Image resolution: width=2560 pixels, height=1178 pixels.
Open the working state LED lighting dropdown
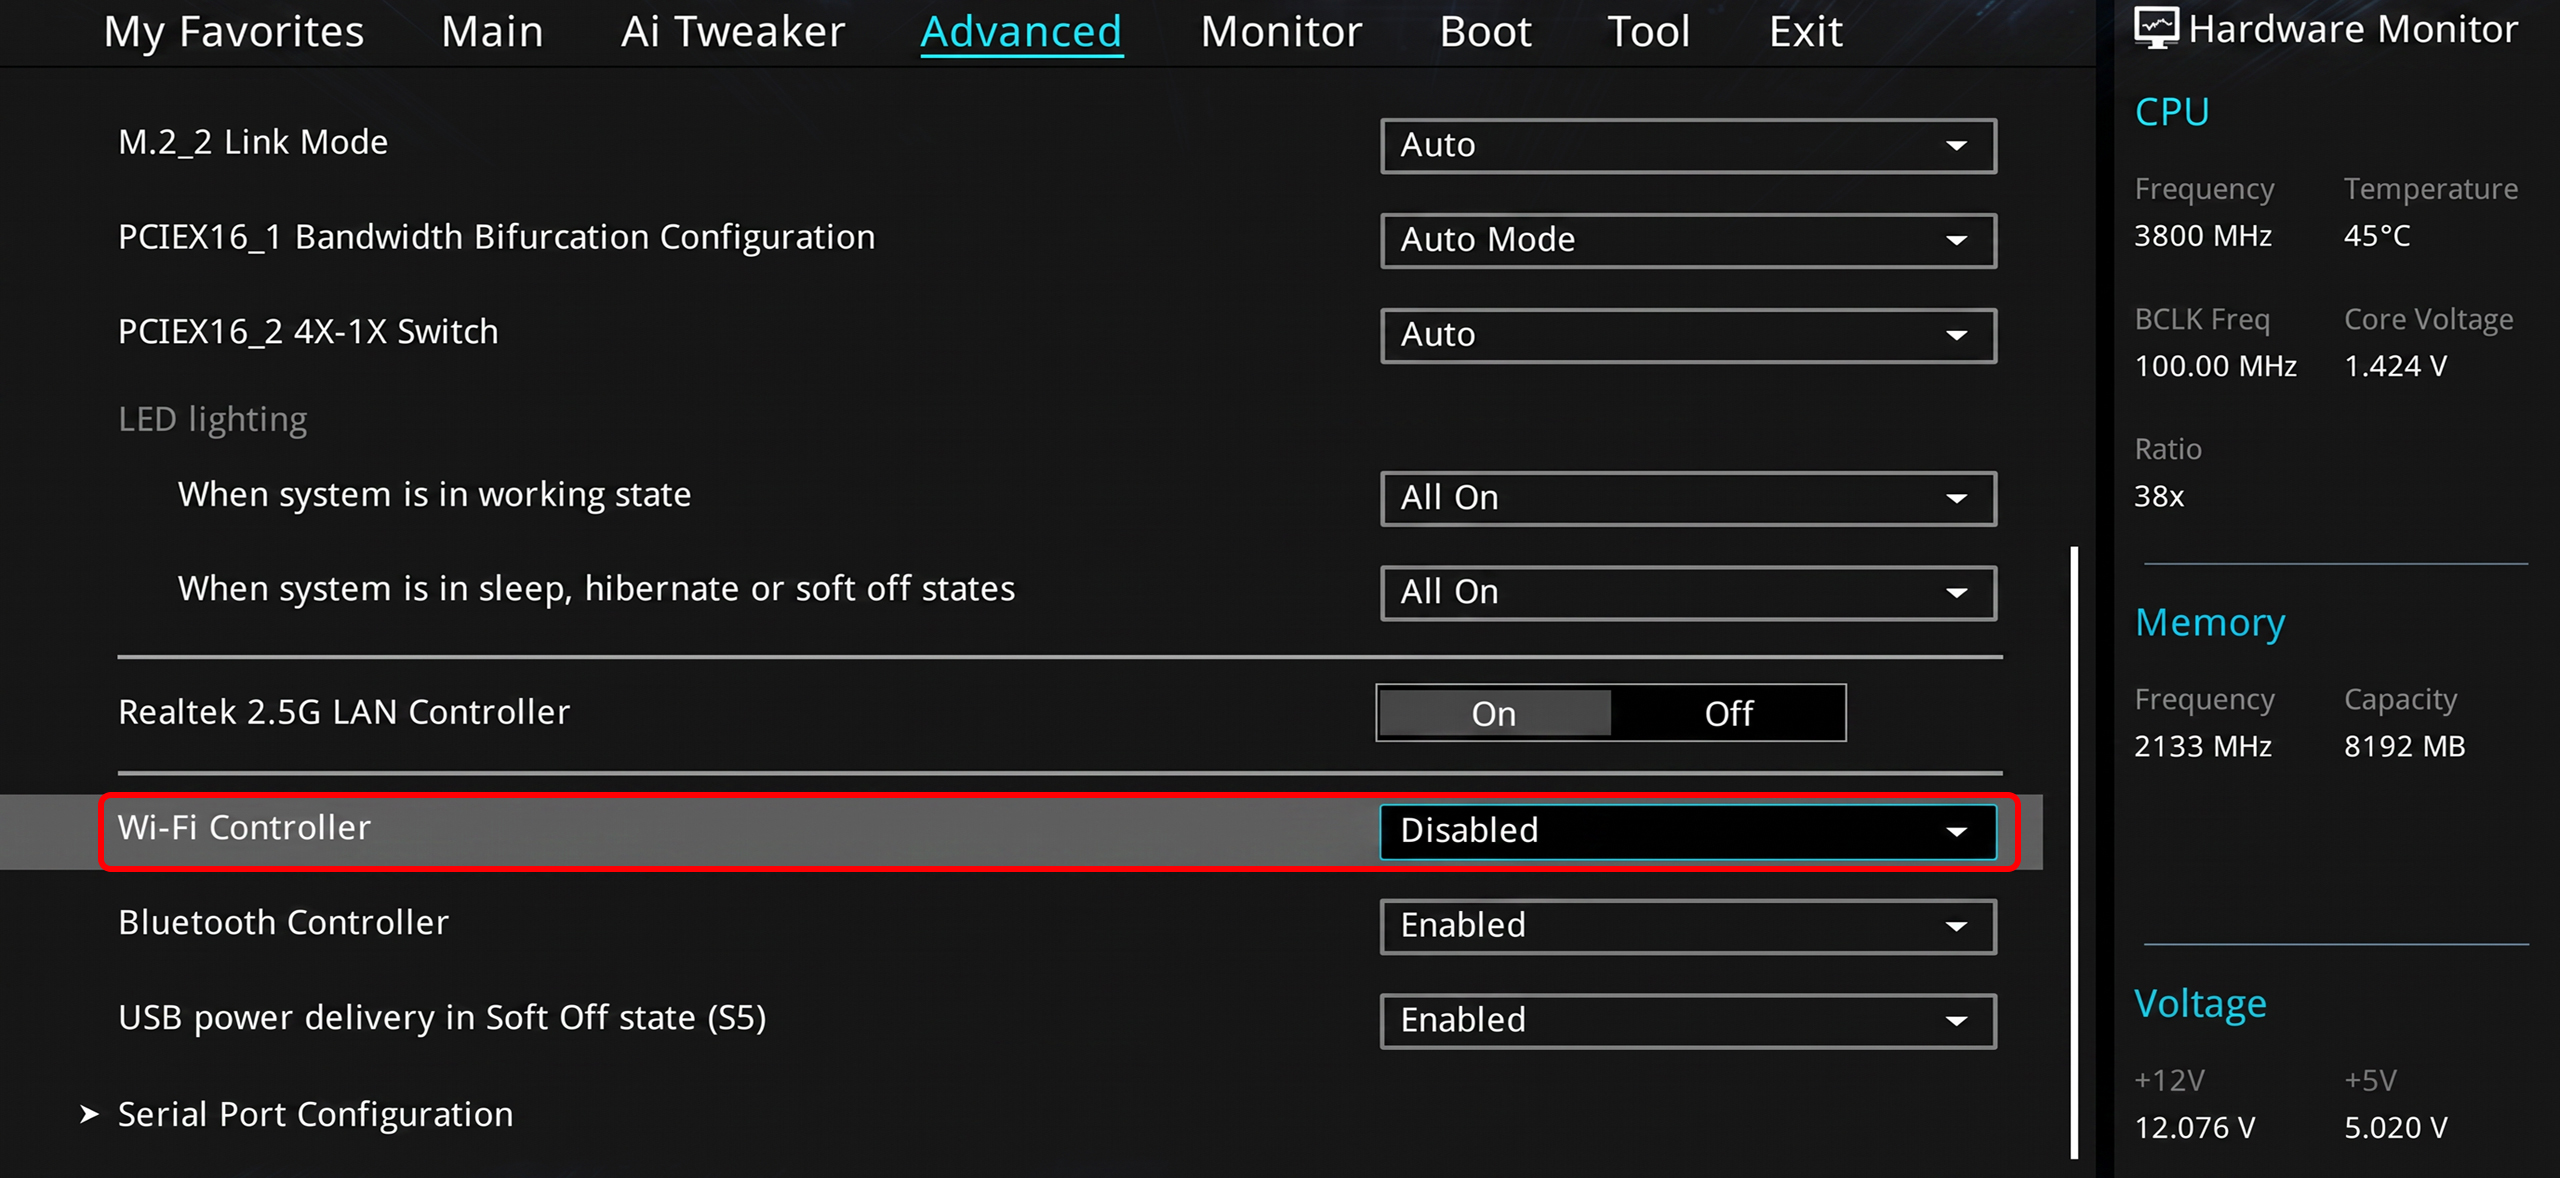[x=1688, y=498]
